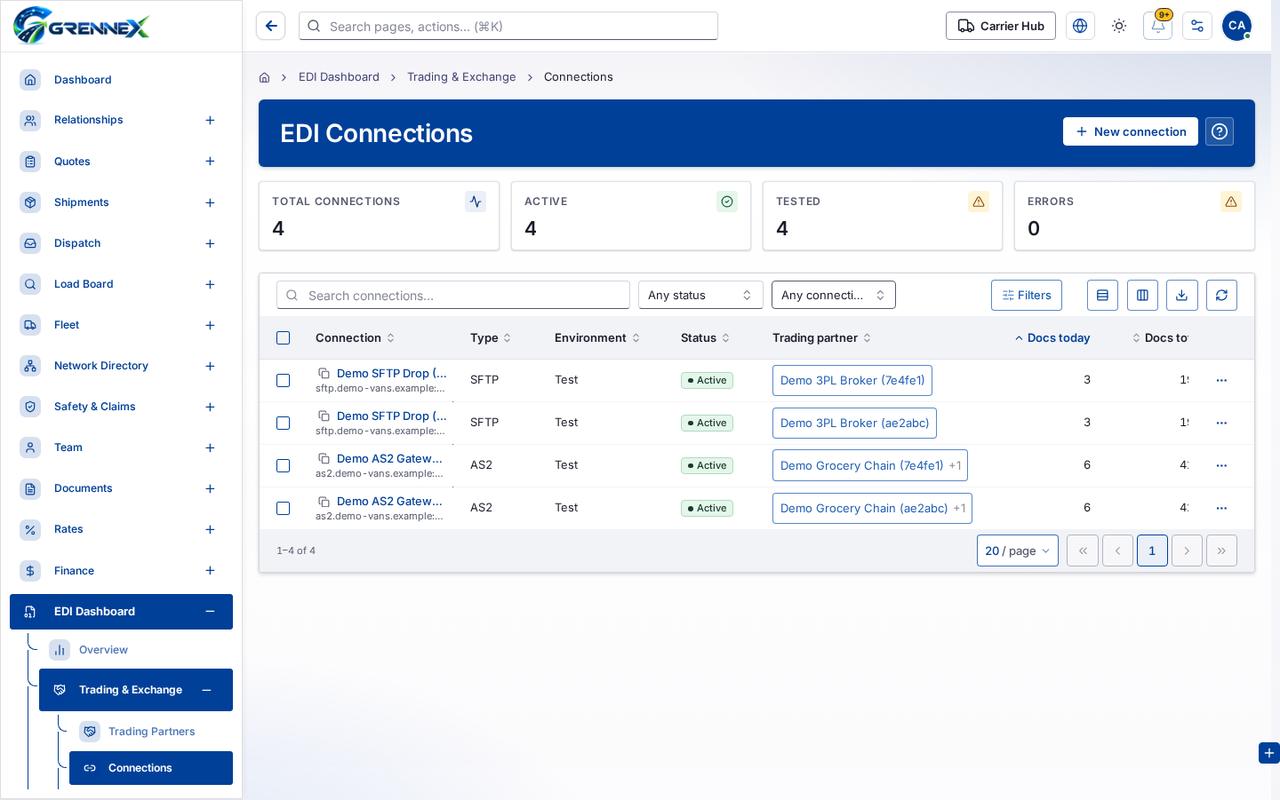Toggle the select-all connections checkbox

pyautogui.click(x=283, y=338)
